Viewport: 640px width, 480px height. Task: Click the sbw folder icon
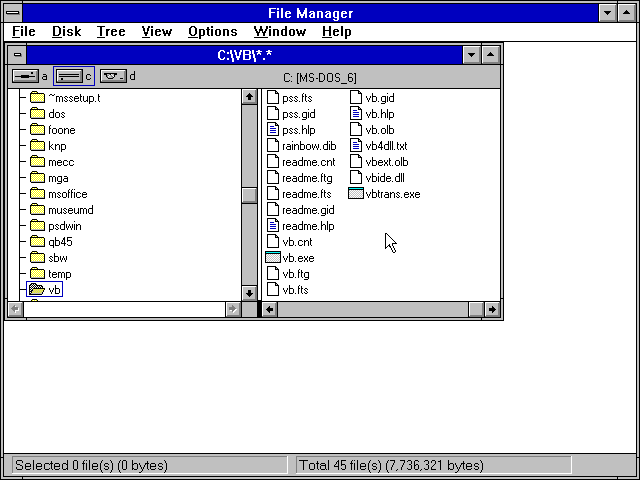[x=38, y=258]
